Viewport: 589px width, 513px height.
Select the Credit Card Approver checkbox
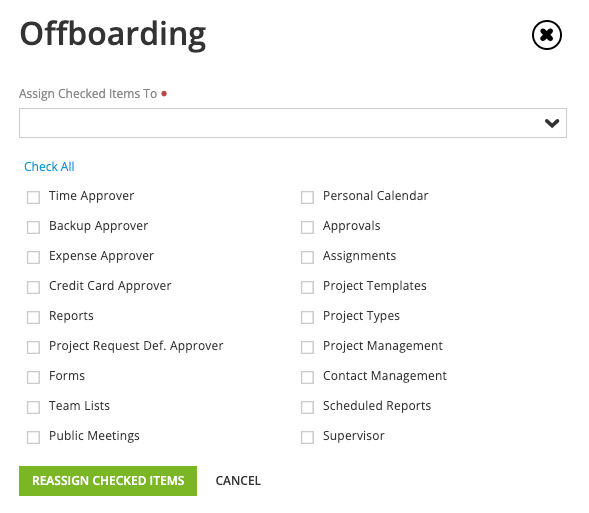(x=33, y=287)
